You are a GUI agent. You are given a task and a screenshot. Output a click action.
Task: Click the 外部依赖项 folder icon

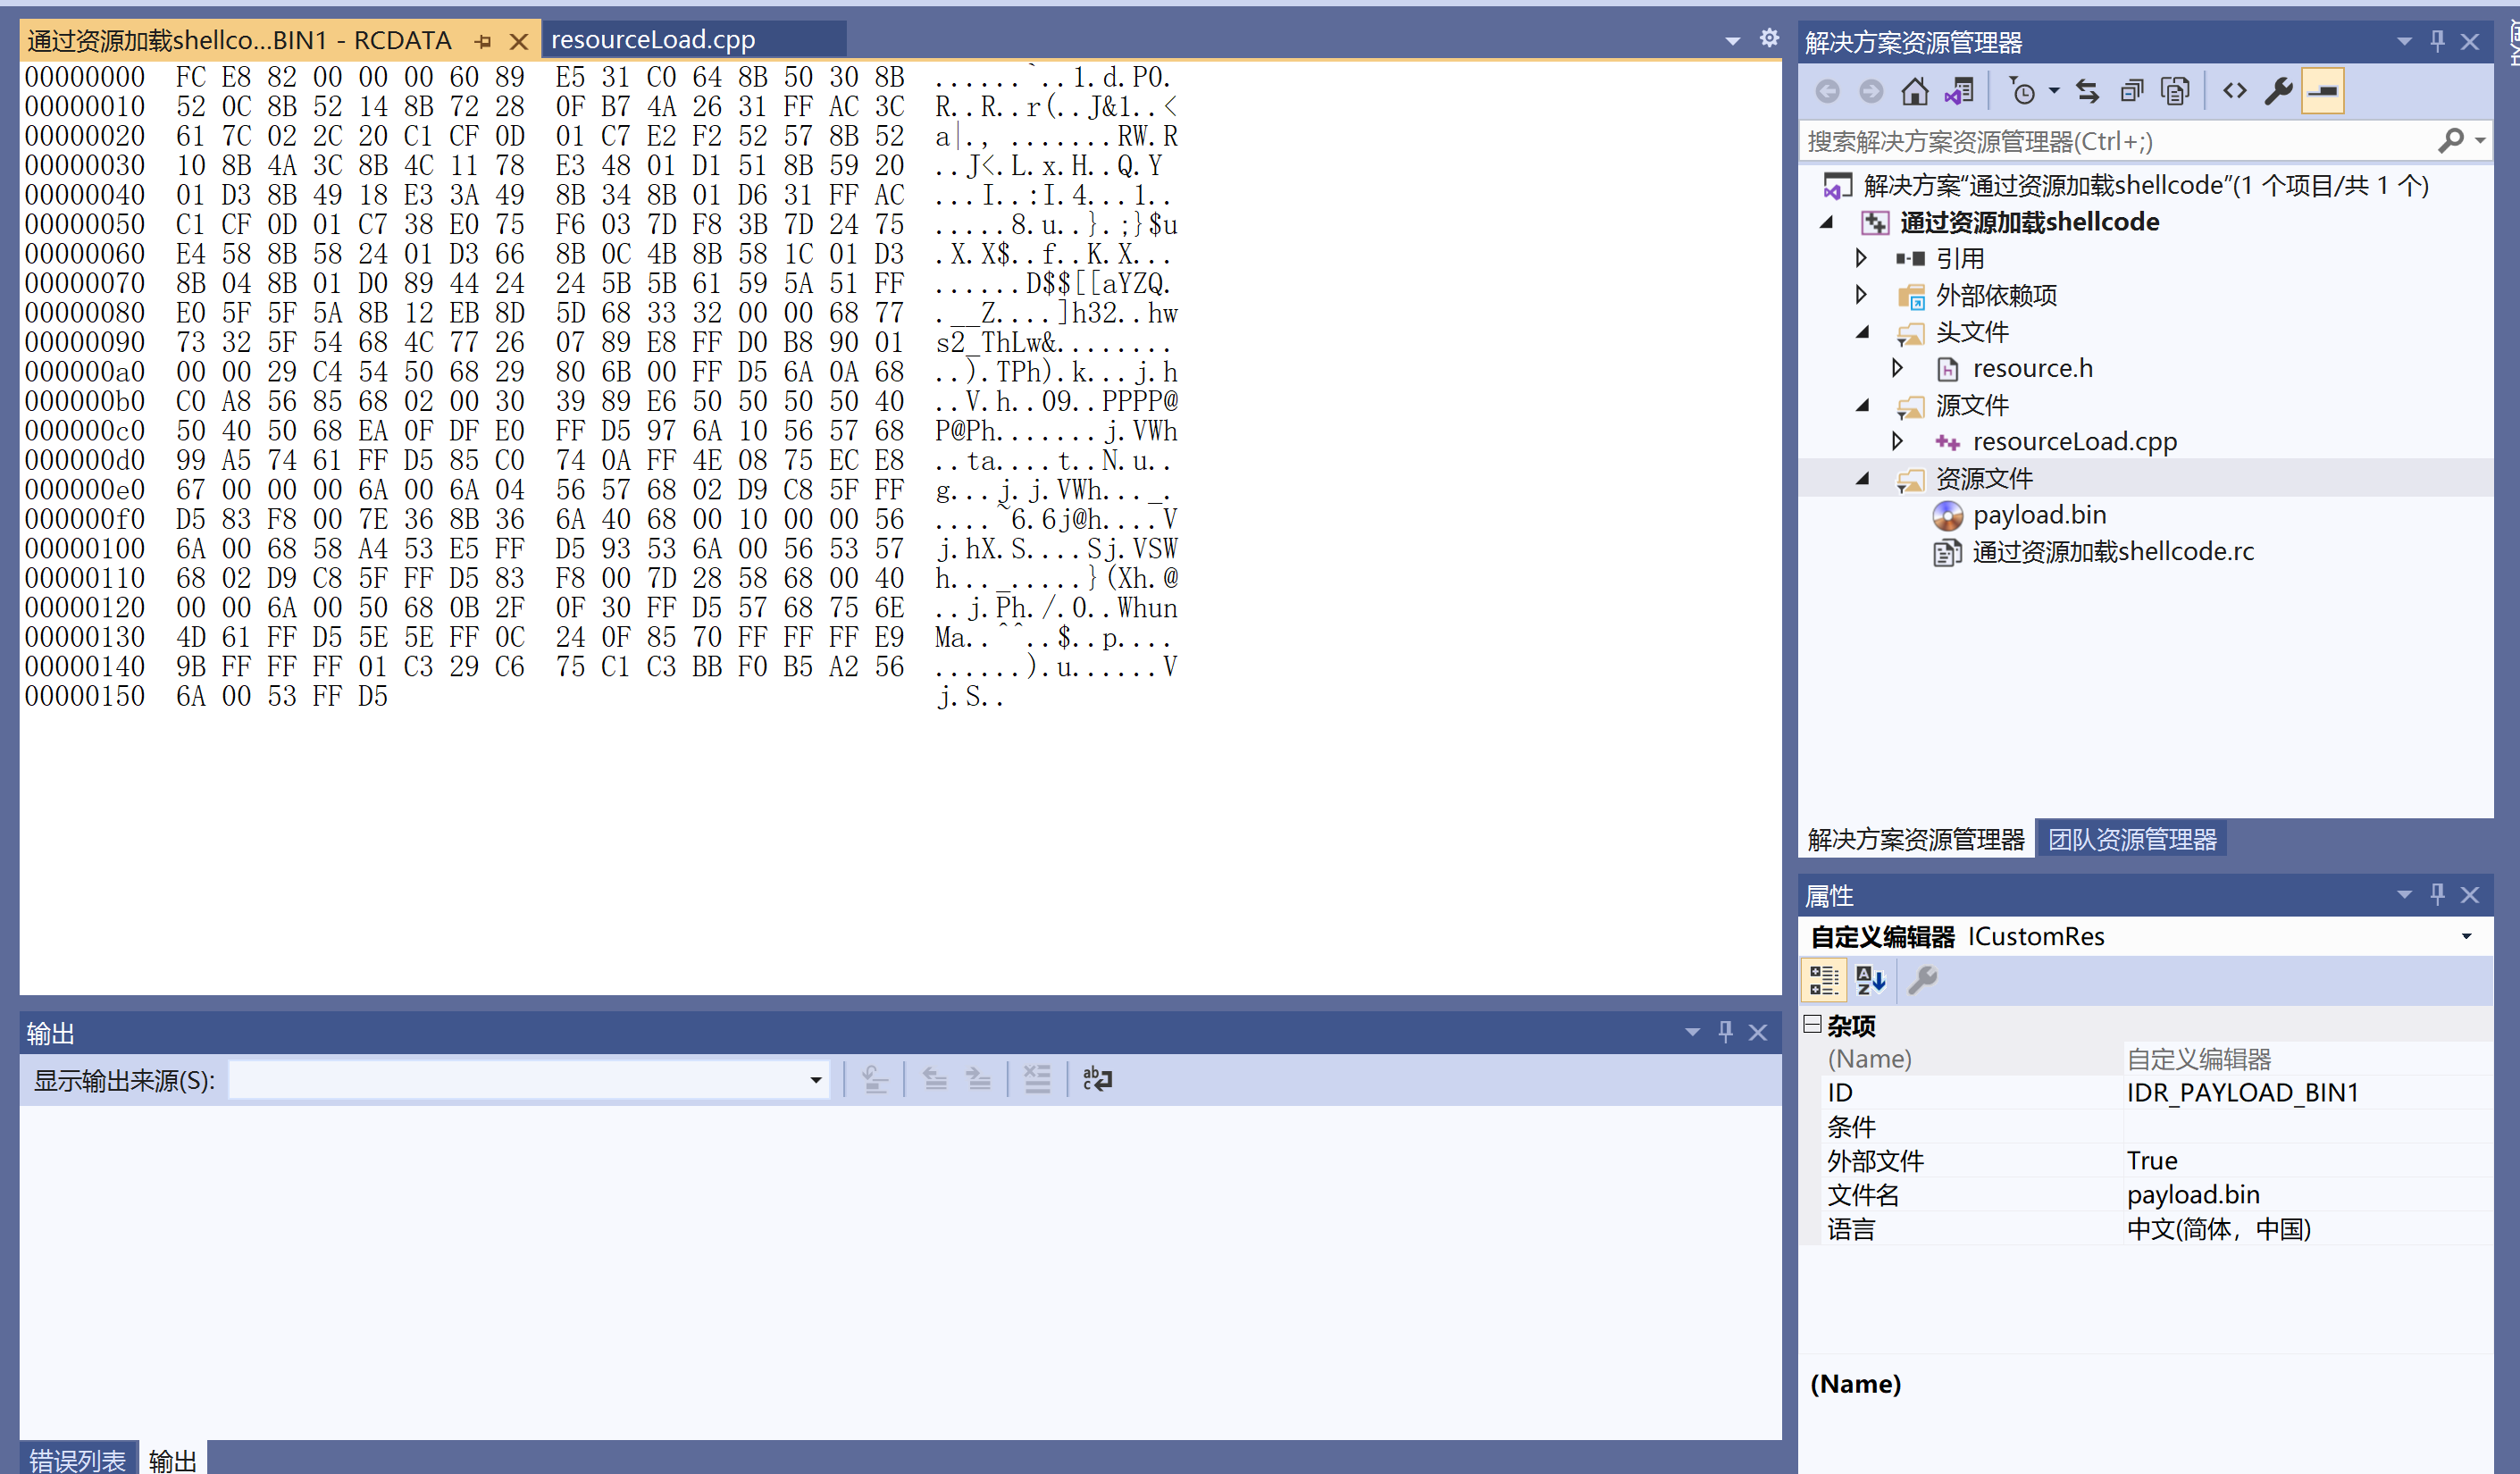coord(1910,296)
